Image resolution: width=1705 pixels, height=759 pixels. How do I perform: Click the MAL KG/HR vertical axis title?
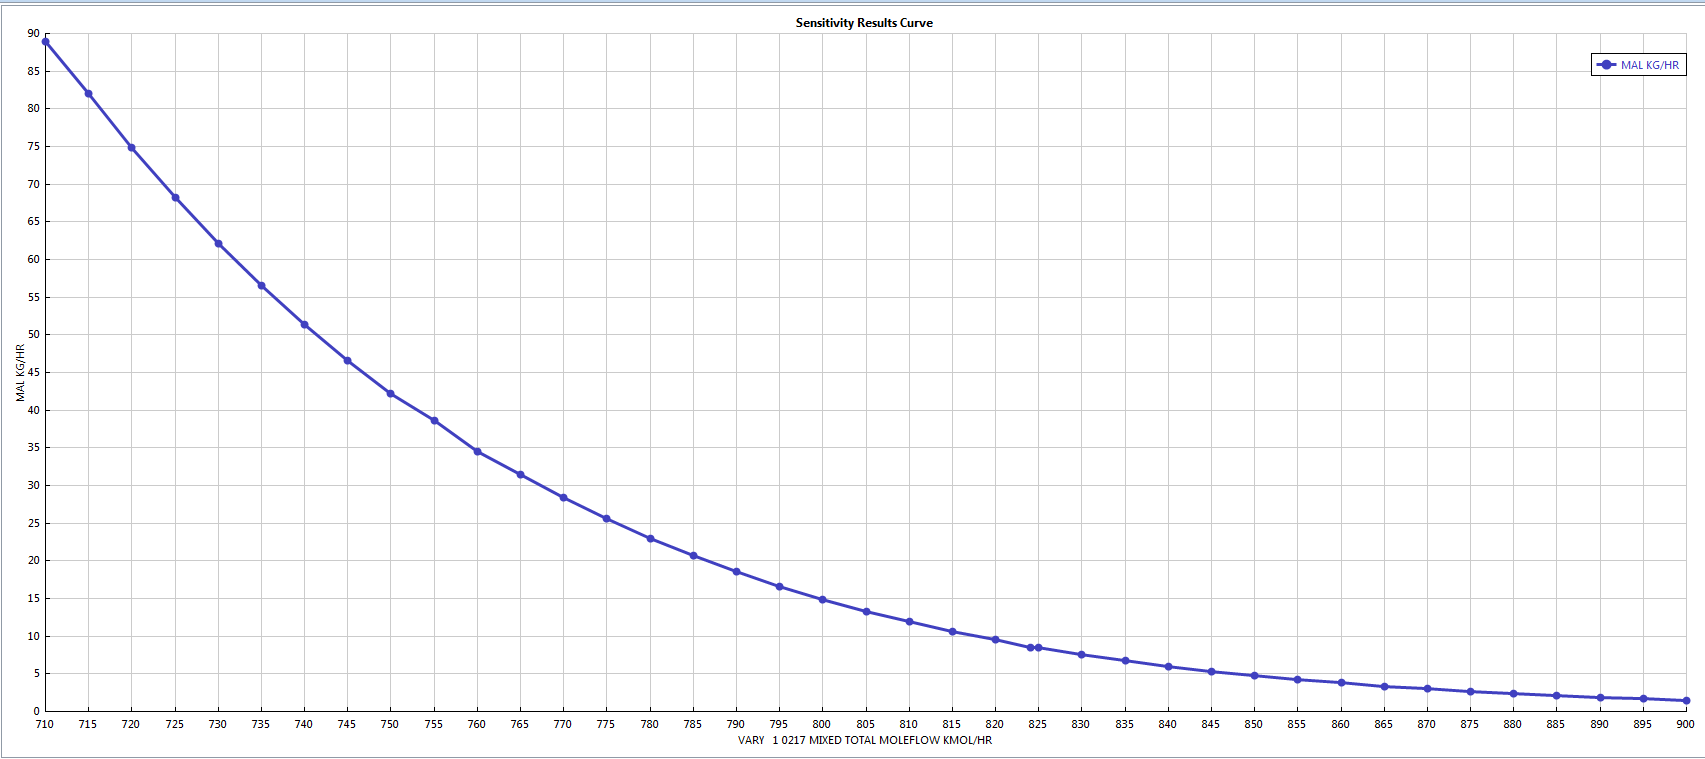click(x=20, y=373)
